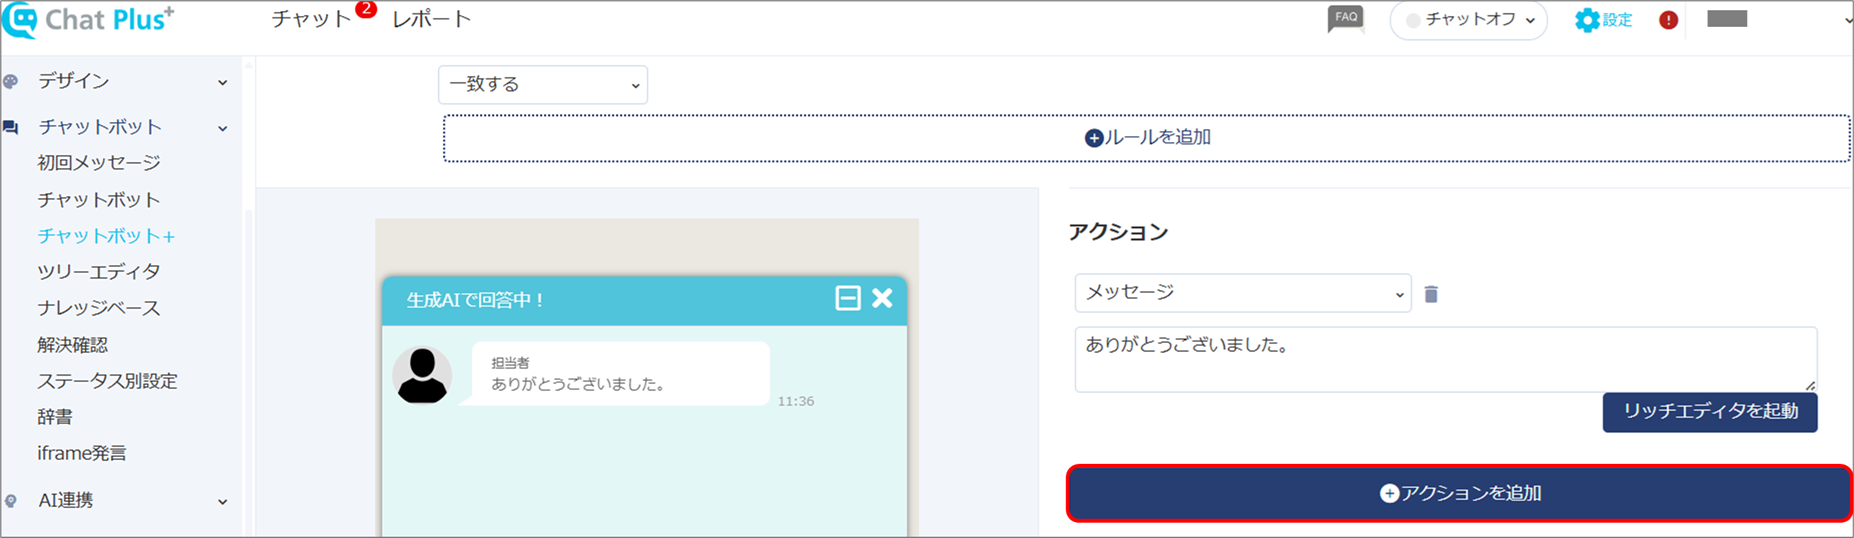Click the アクションを追加 button
The height and width of the screenshot is (538, 1854).
[1460, 493]
